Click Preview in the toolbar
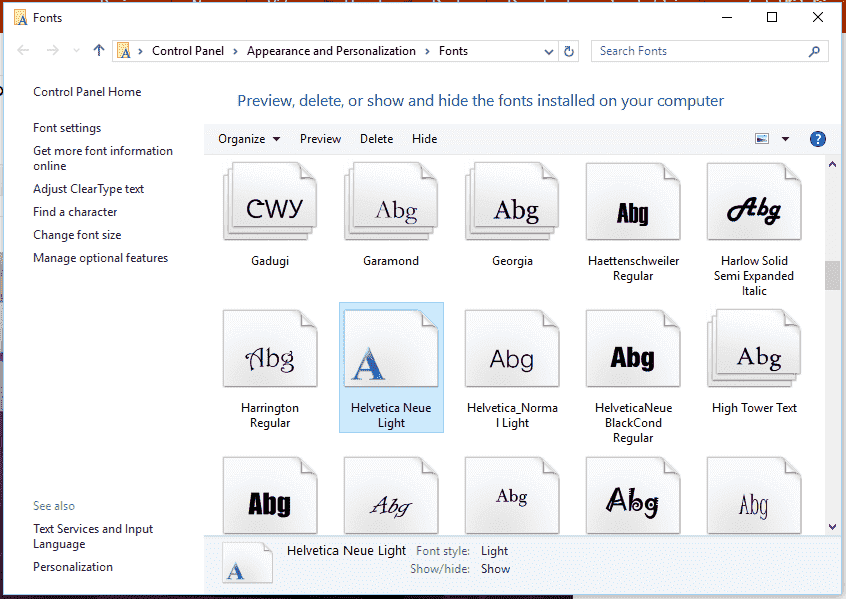 320,139
